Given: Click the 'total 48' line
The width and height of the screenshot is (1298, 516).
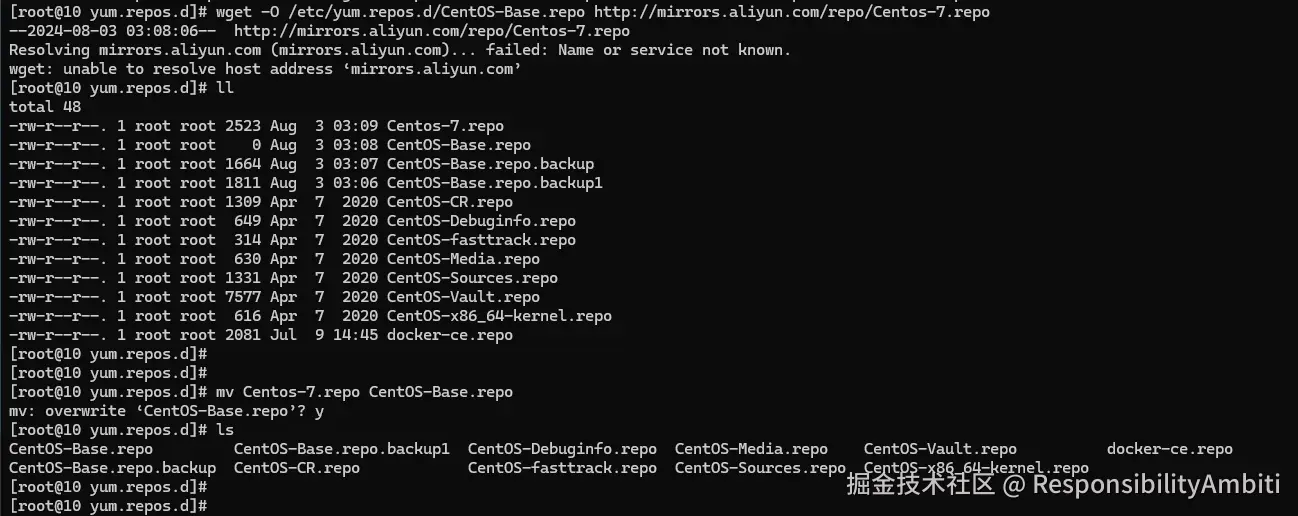Looking at the screenshot, I should [x=45, y=107].
